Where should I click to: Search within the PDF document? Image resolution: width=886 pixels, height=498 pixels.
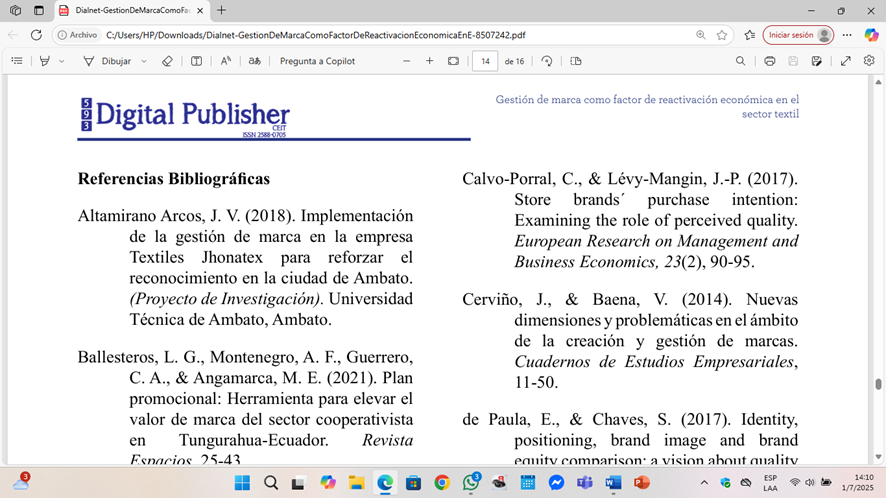(x=740, y=61)
